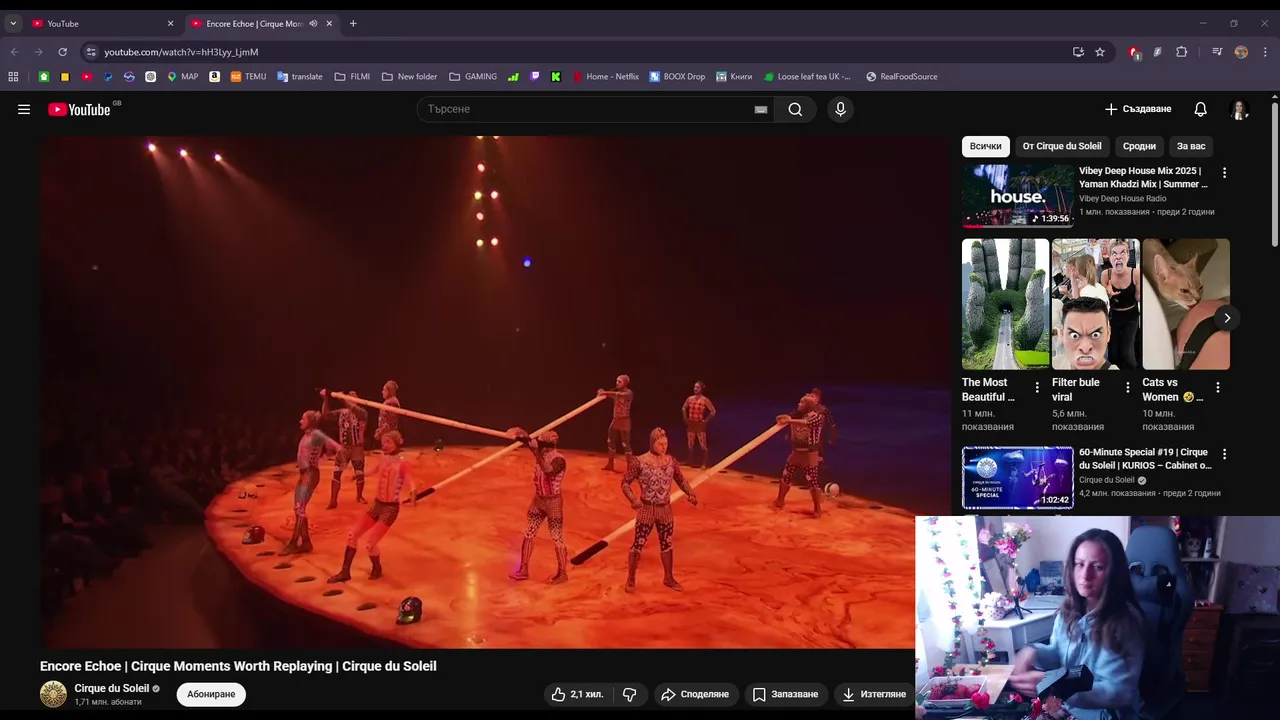Open Chrome media control icon
1280x720 pixels.
[x=1217, y=52]
